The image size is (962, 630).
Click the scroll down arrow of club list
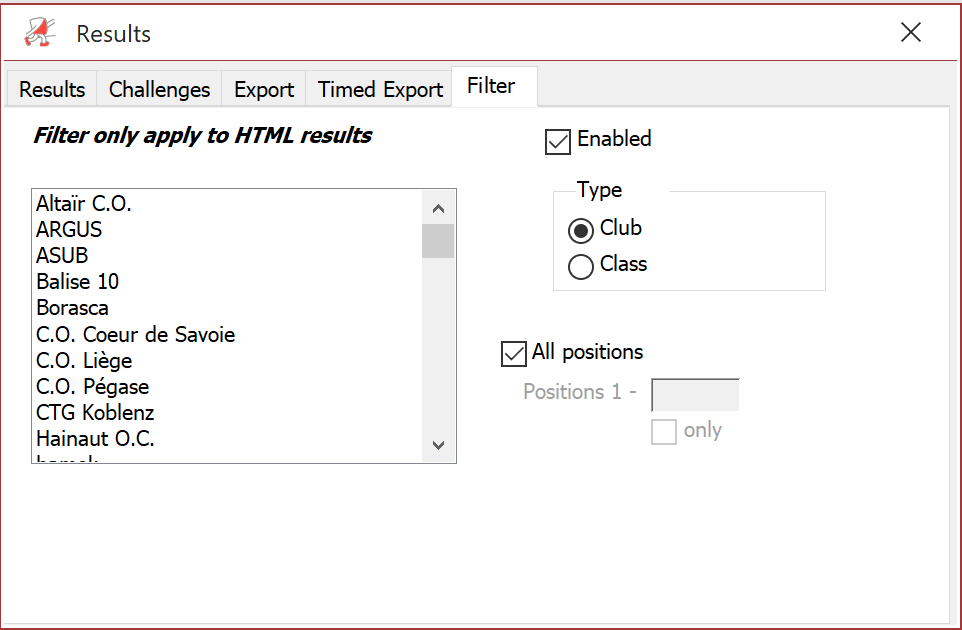tap(438, 445)
